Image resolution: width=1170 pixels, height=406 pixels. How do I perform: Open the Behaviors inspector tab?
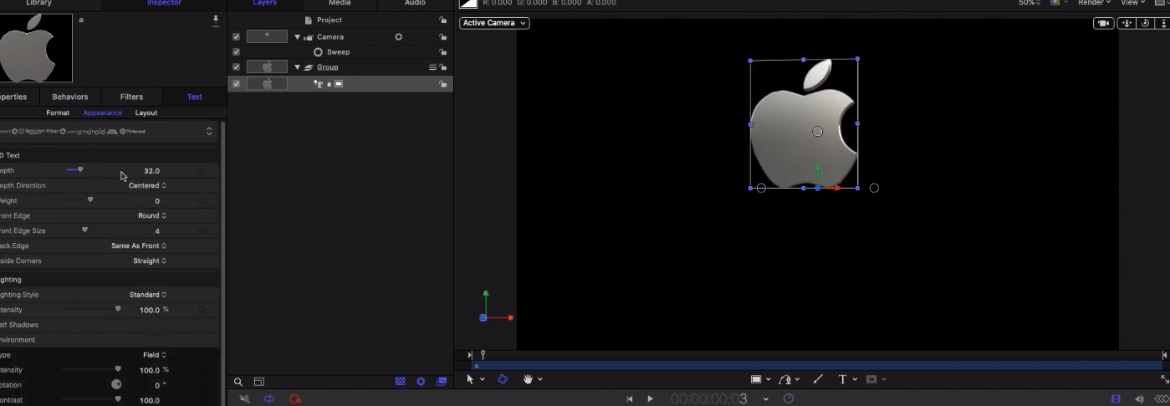(x=70, y=97)
